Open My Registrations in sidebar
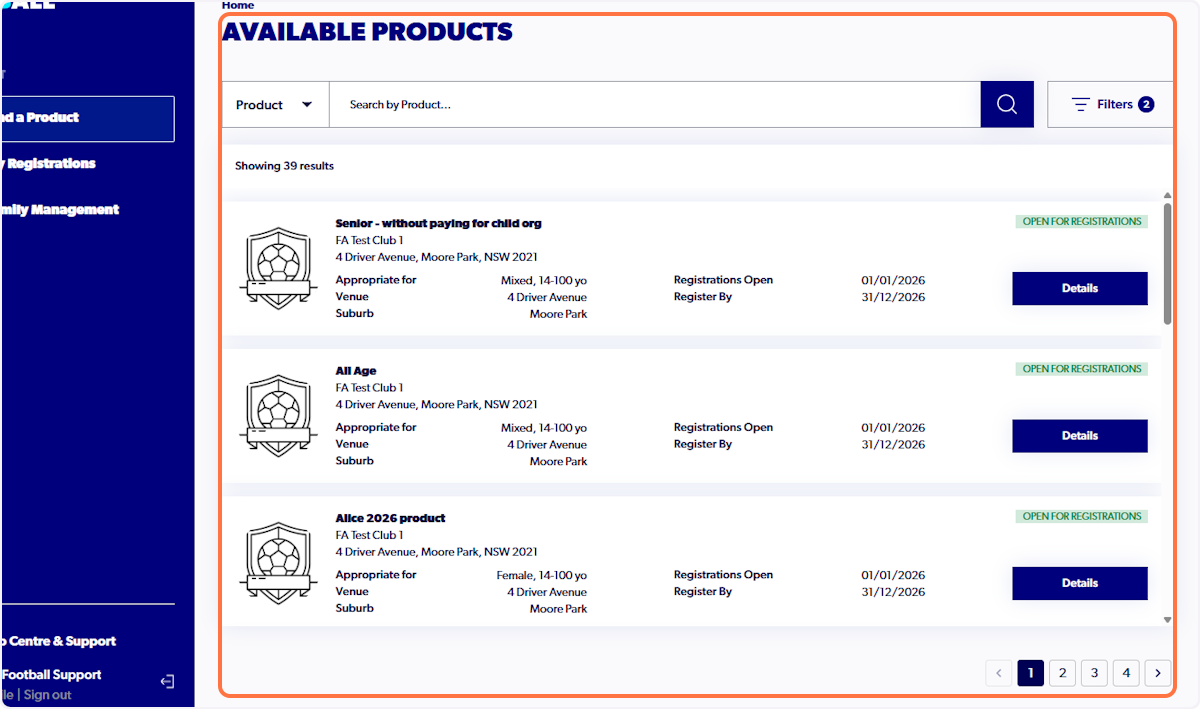Image resolution: width=1200 pixels, height=709 pixels. (48, 163)
